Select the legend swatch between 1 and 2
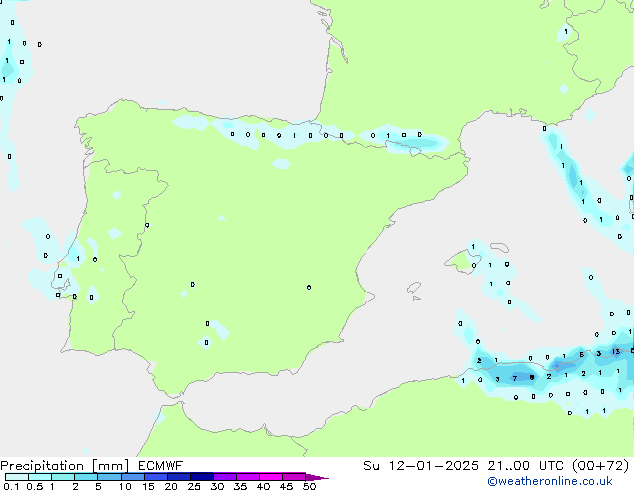Image resolution: width=634 pixels, height=490 pixels. pyautogui.click(x=63, y=477)
